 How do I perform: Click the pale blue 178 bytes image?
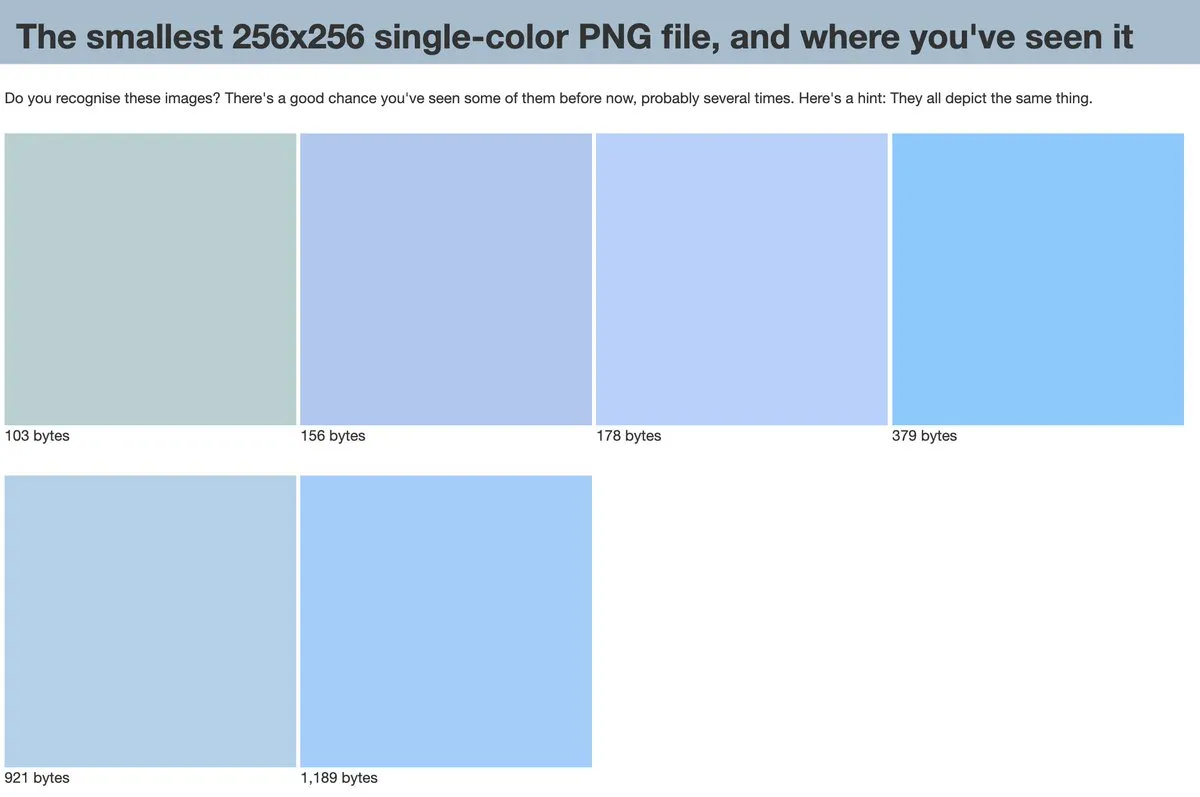(742, 279)
